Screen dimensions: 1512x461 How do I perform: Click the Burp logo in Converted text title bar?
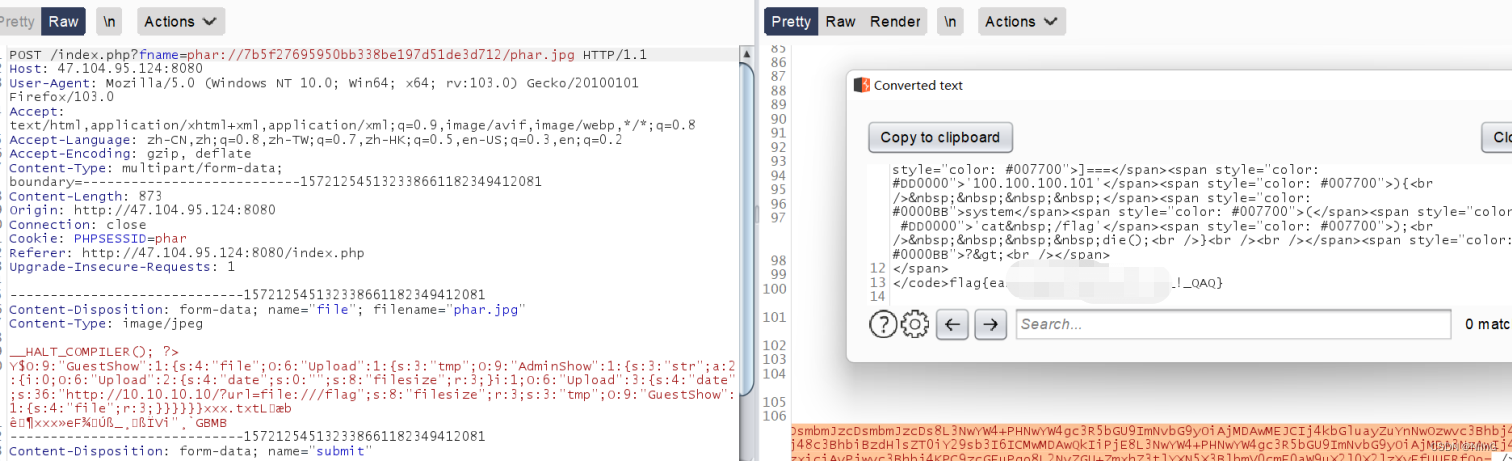(x=861, y=85)
